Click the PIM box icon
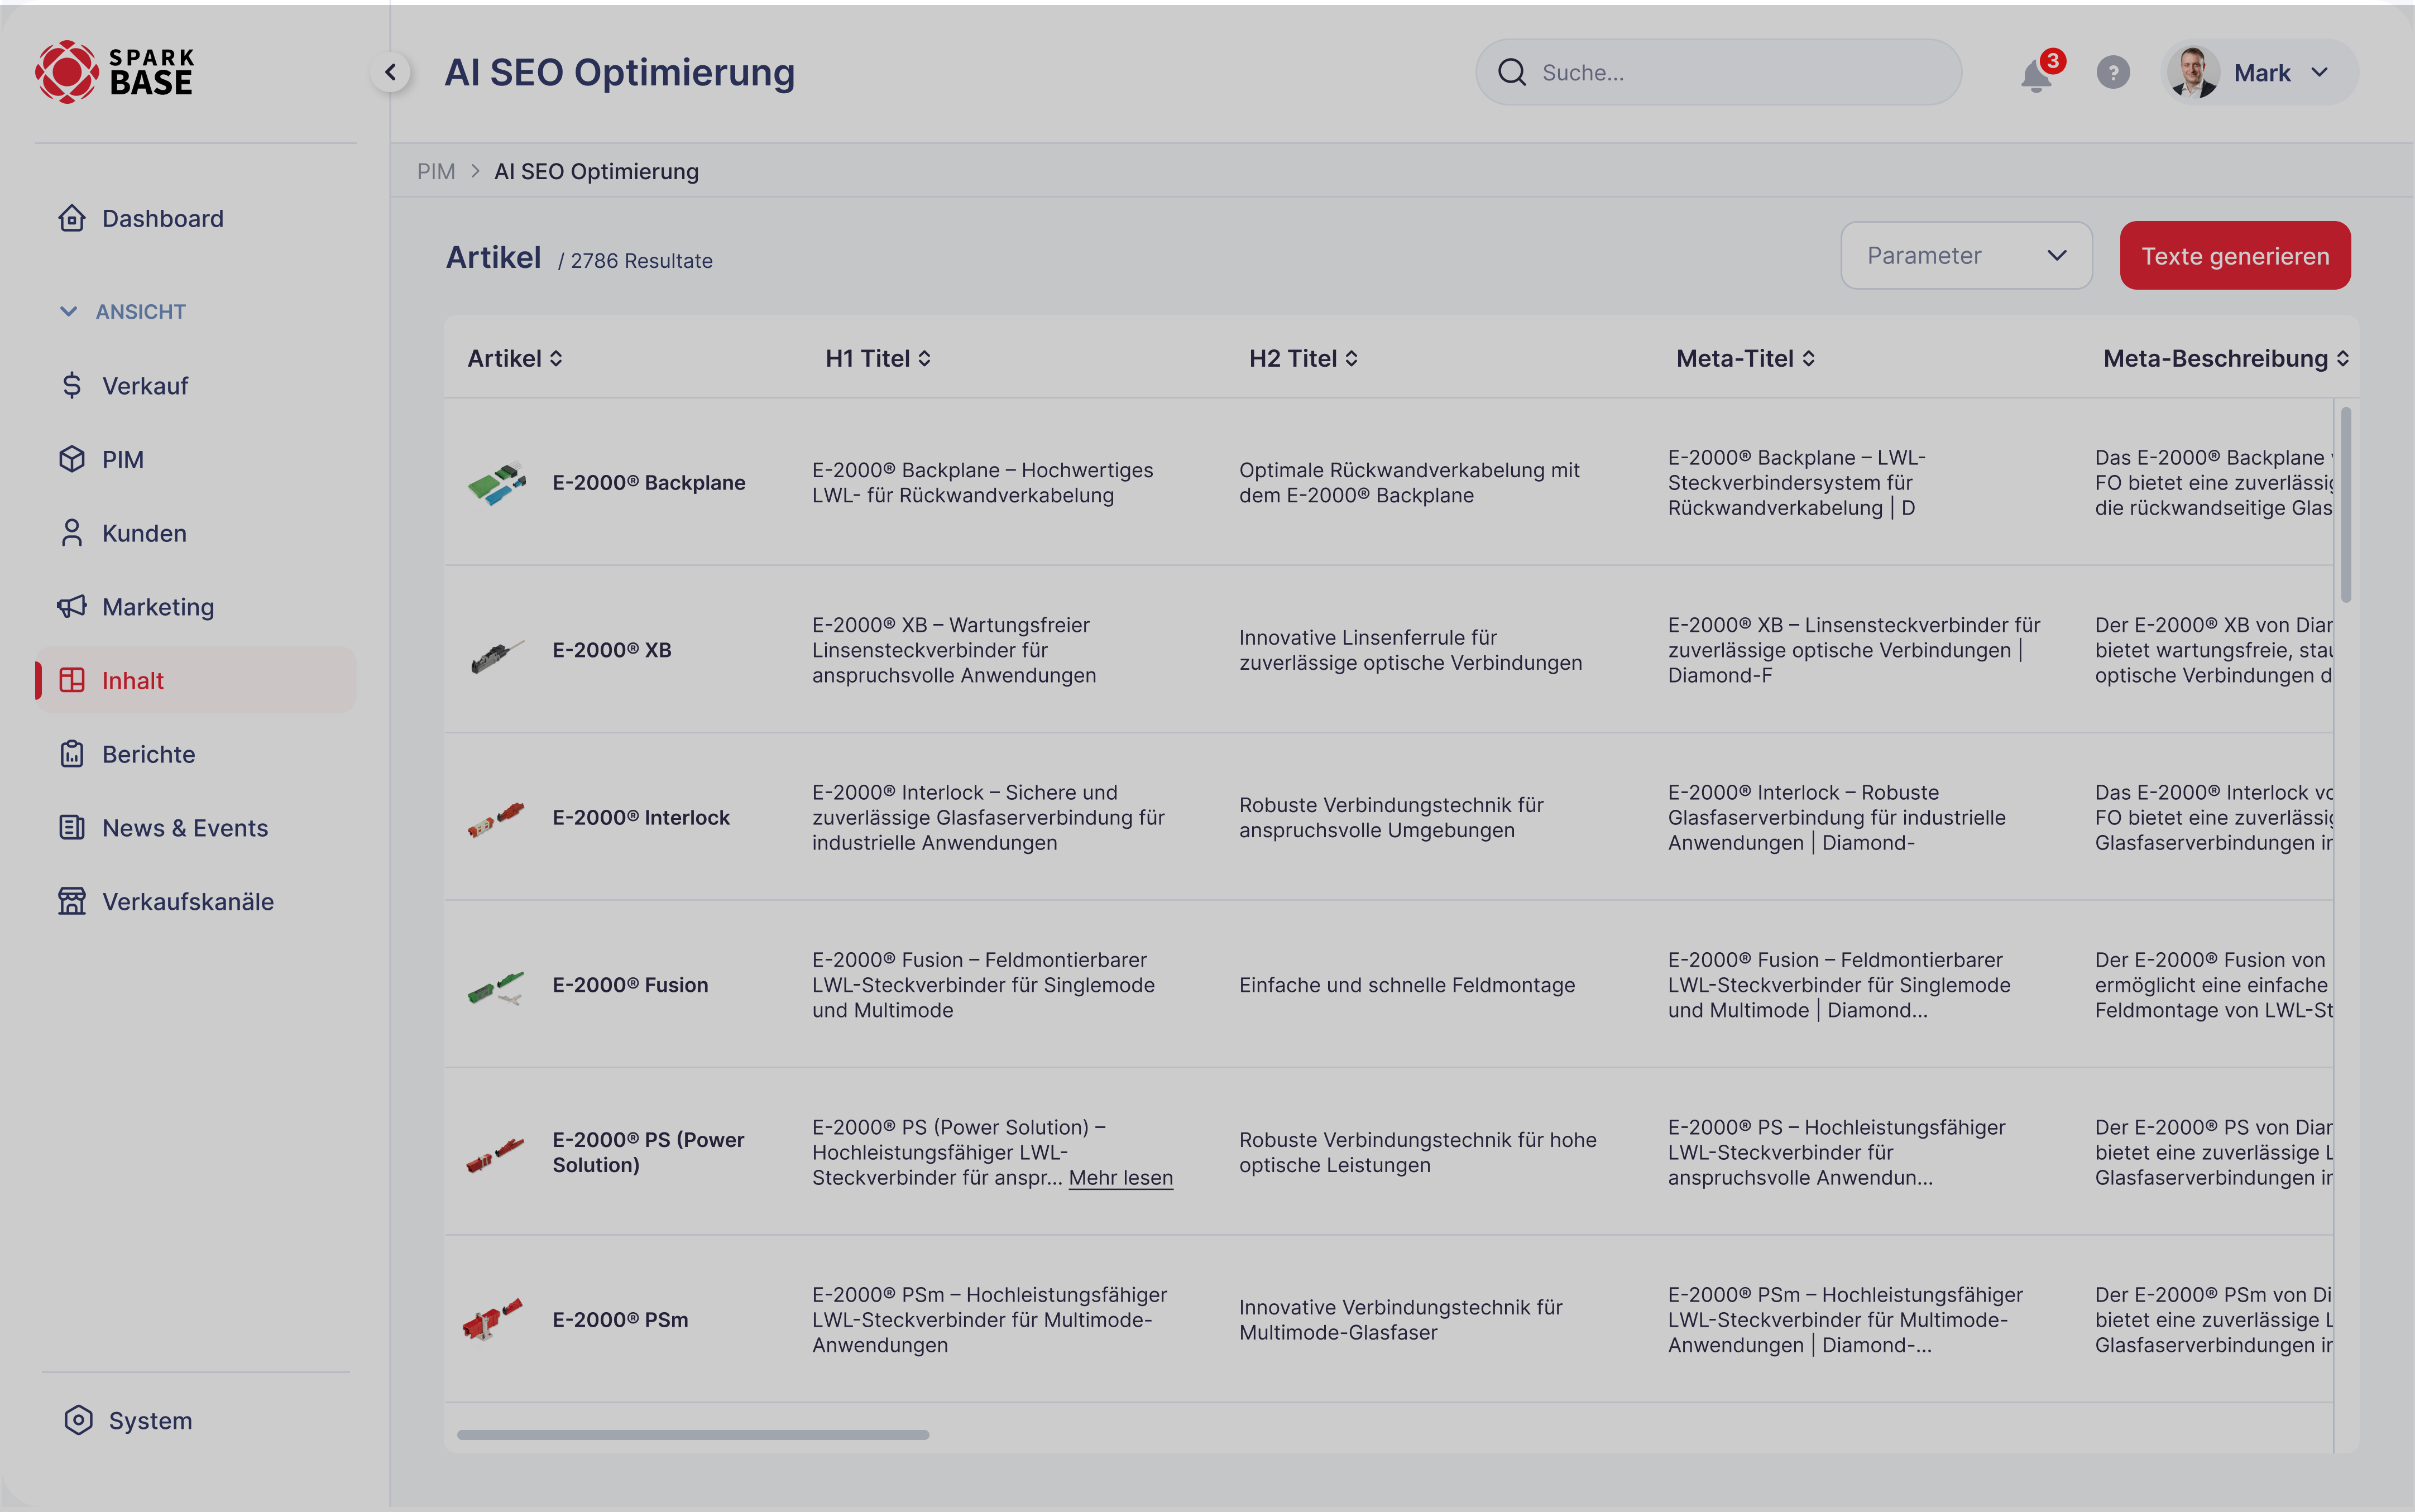Viewport: 2415px width, 1512px height. pyautogui.click(x=72, y=459)
